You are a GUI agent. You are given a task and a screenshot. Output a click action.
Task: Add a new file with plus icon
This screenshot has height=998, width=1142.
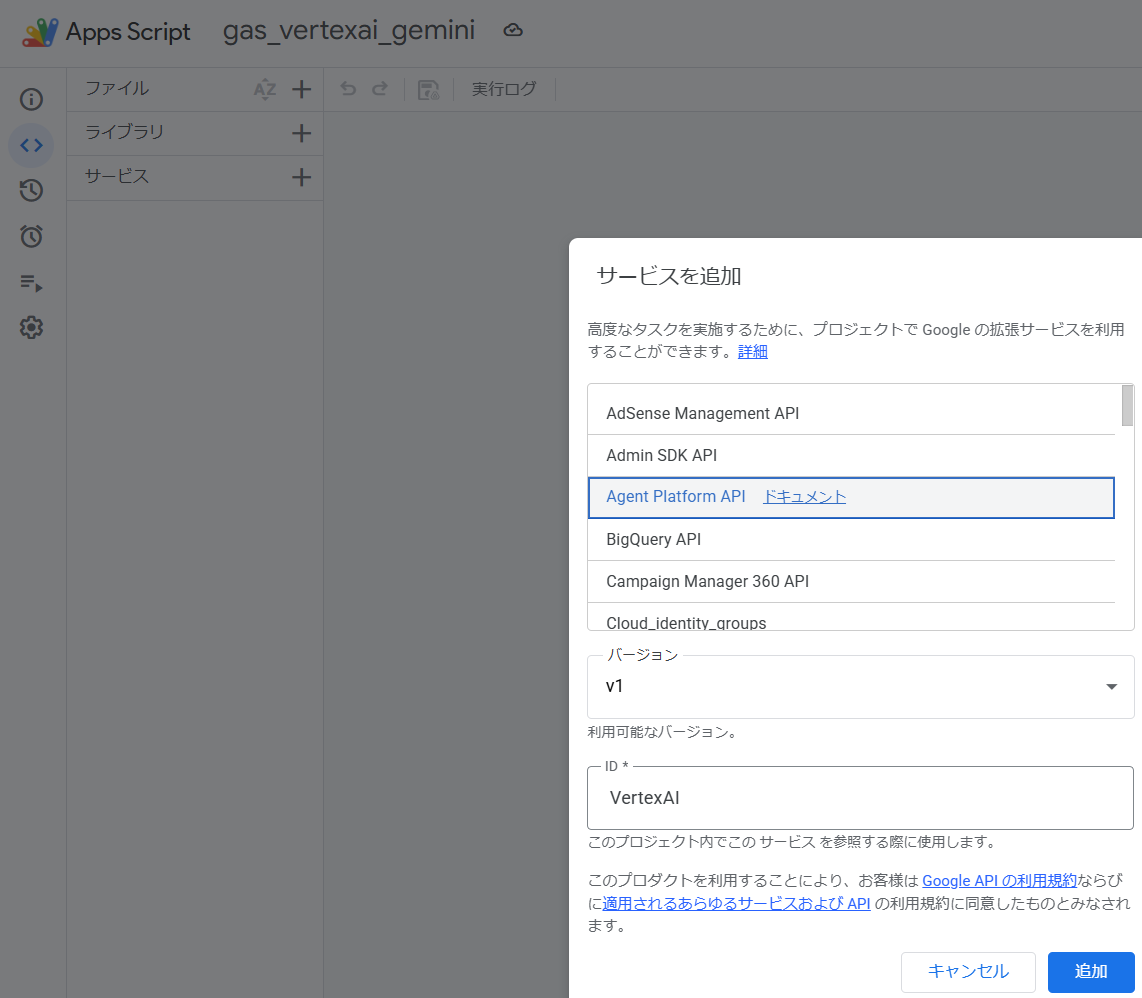pos(302,89)
